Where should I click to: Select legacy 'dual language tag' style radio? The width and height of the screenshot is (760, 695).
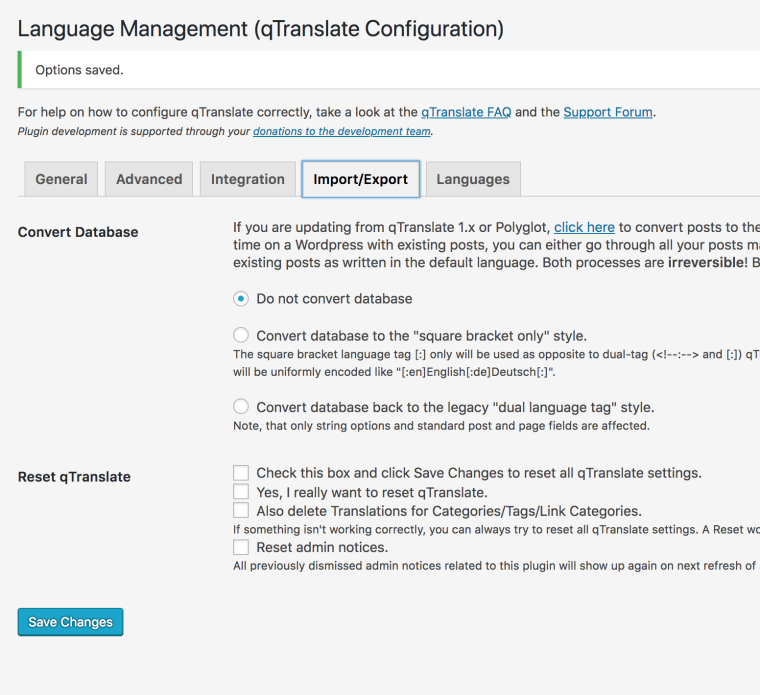click(241, 407)
